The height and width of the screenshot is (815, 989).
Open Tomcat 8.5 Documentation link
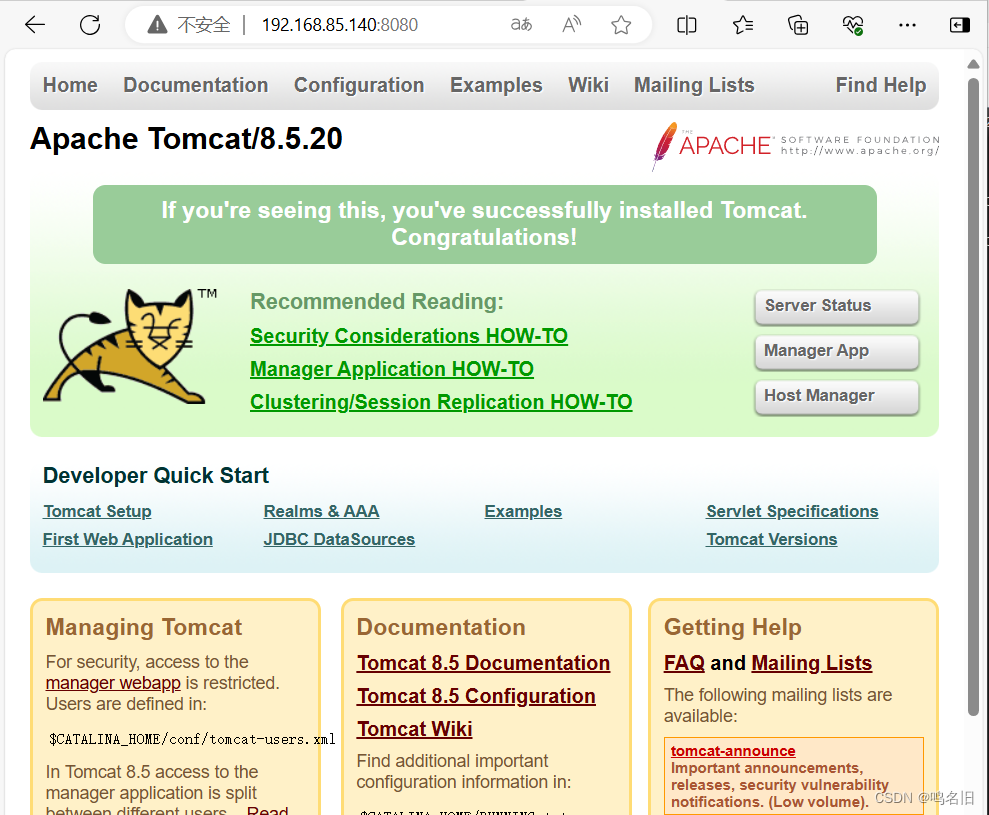pyautogui.click(x=483, y=663)
